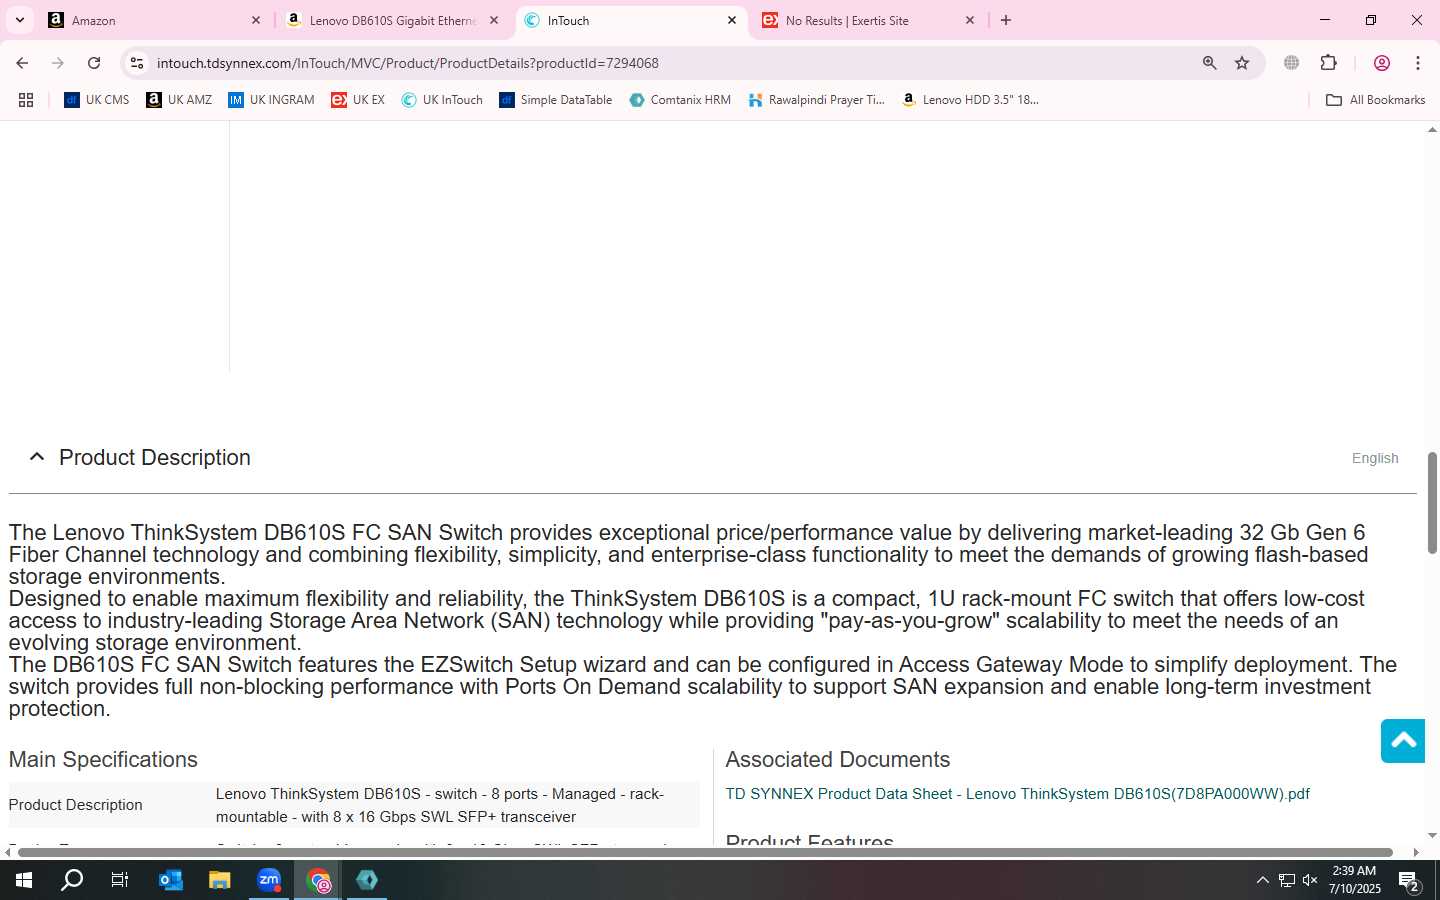Open UK AMZ bookmark
The width and height of the screenshot is (1440, 900).
click(x=179, y=100)
